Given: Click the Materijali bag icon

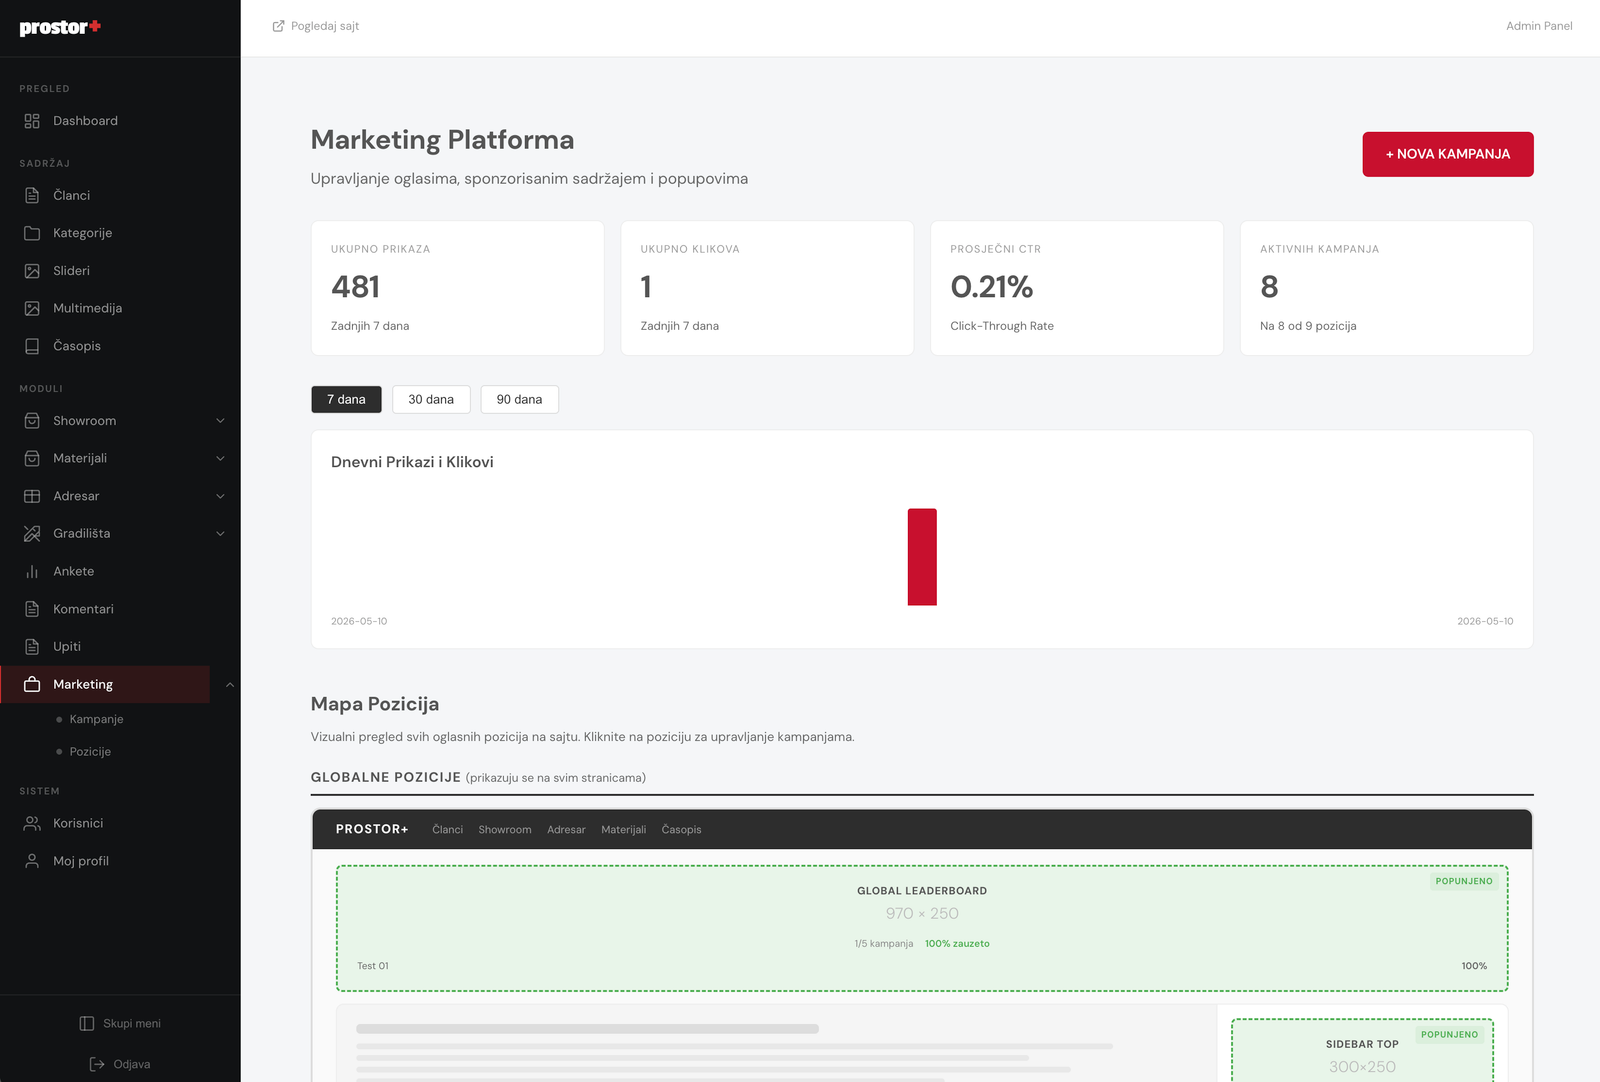Looking at the screenshot, I should coord(32,458).
